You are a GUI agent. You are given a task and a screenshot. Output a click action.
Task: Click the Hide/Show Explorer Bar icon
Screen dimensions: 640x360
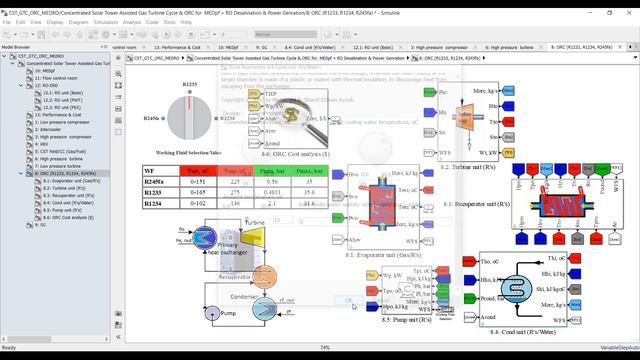(x=118, y=58)
